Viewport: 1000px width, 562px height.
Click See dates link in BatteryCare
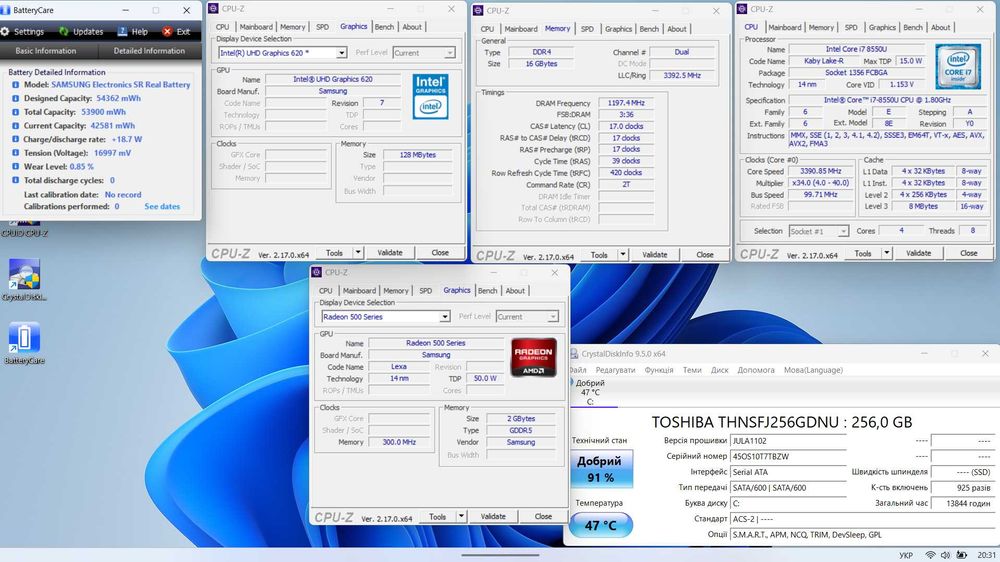click(162, 207)
